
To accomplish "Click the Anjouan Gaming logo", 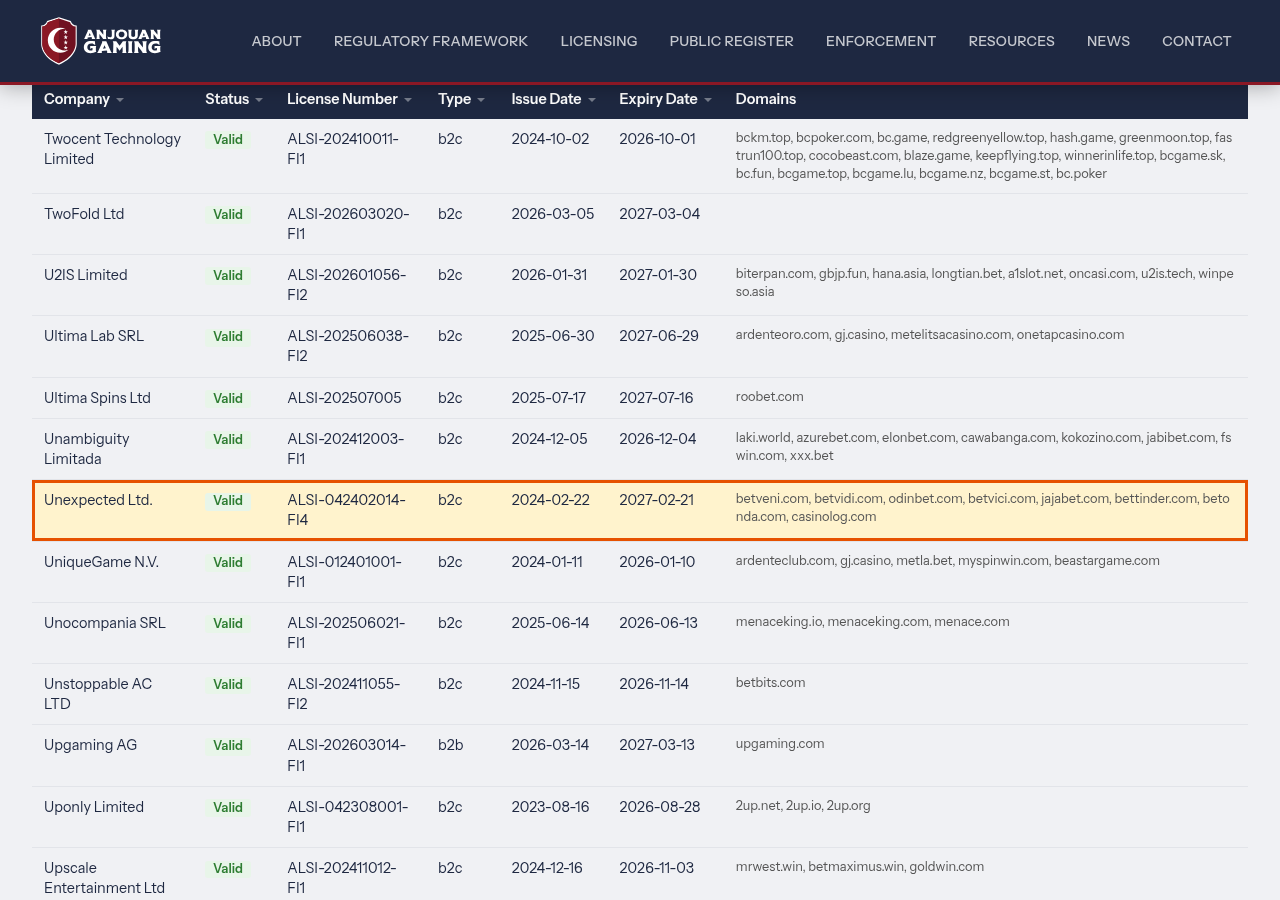I will coord(101,41).
